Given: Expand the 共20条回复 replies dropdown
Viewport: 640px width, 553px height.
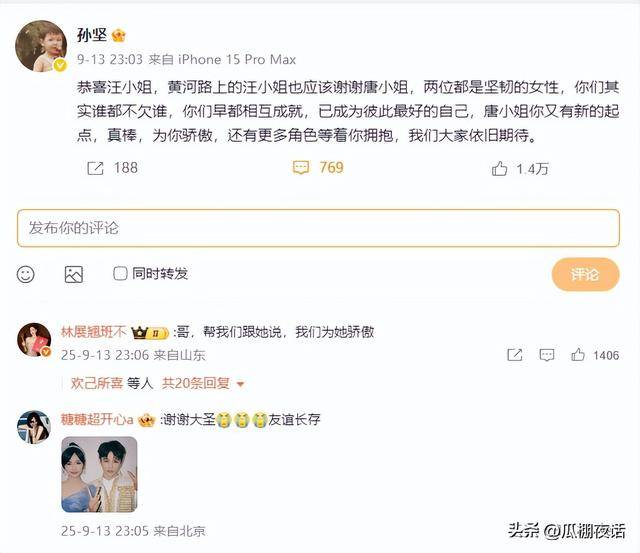Looking at the screenshot, I should [x=203, y=383].
